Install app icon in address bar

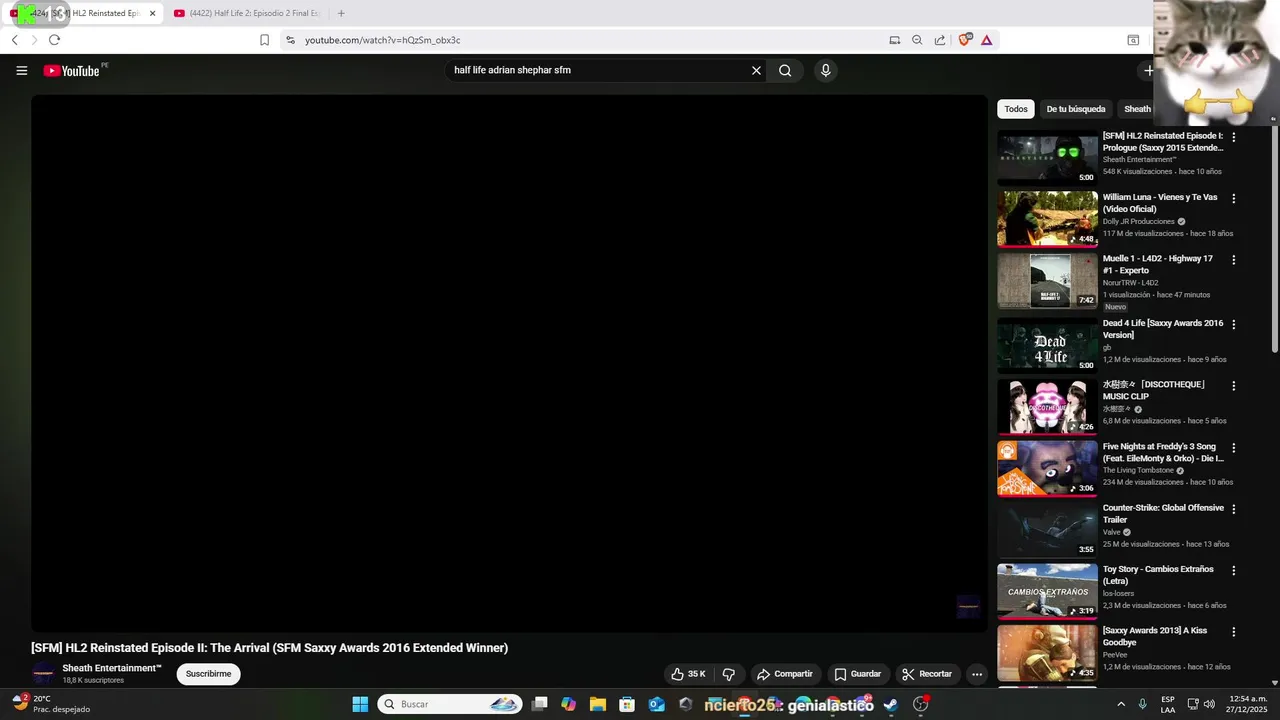click(x=894, y=40)
